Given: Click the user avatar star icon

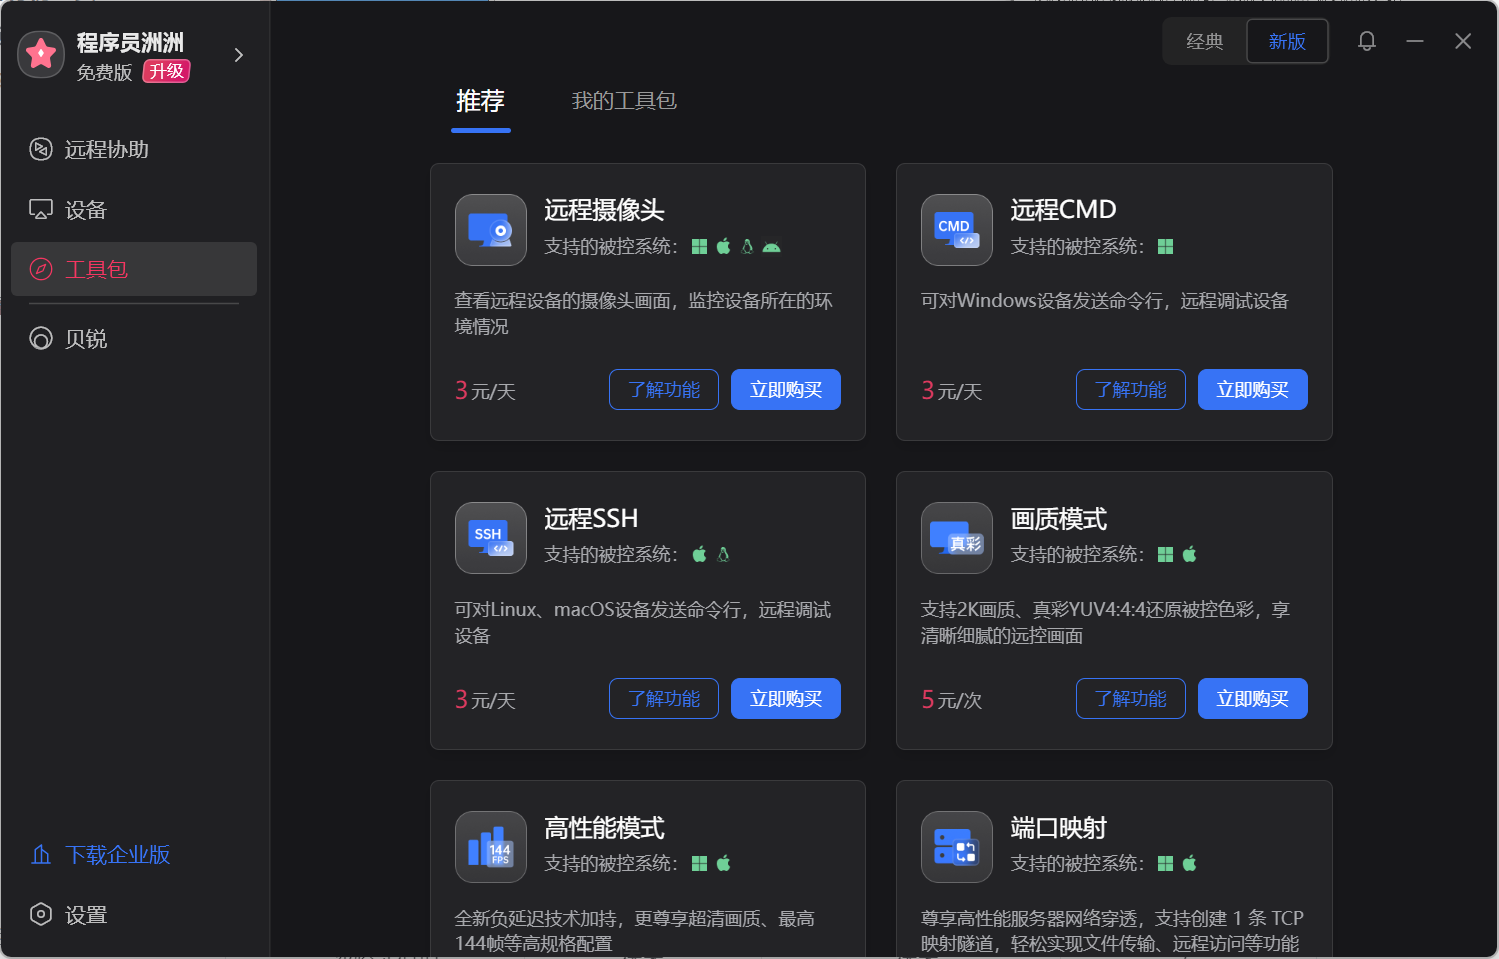Looking at the screenshot, I should pyautogui.click(x=41, y=54).
